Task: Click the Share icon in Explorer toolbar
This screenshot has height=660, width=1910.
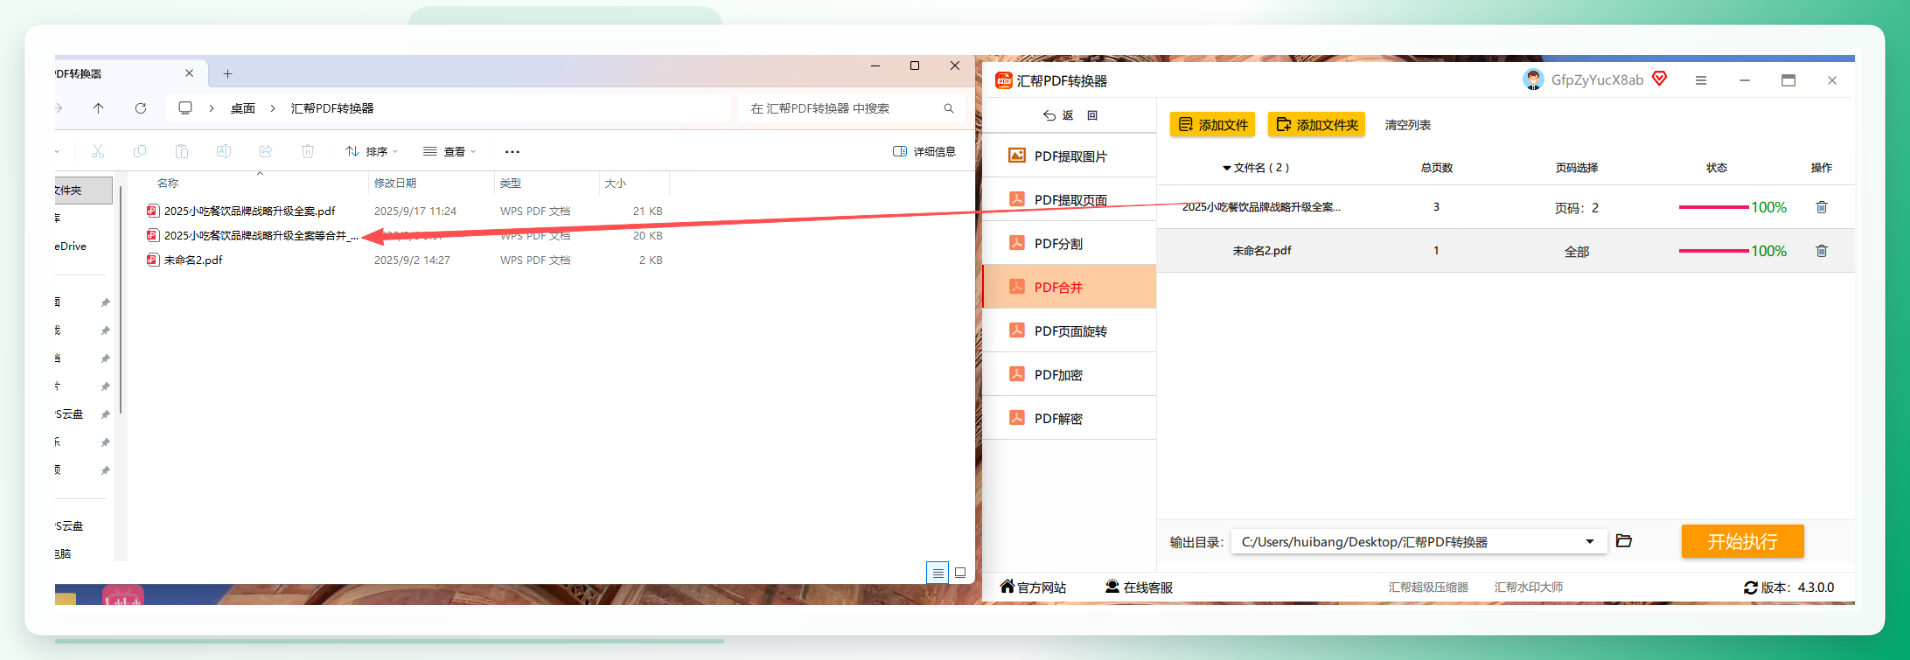Action: click(x=266, y=151)
